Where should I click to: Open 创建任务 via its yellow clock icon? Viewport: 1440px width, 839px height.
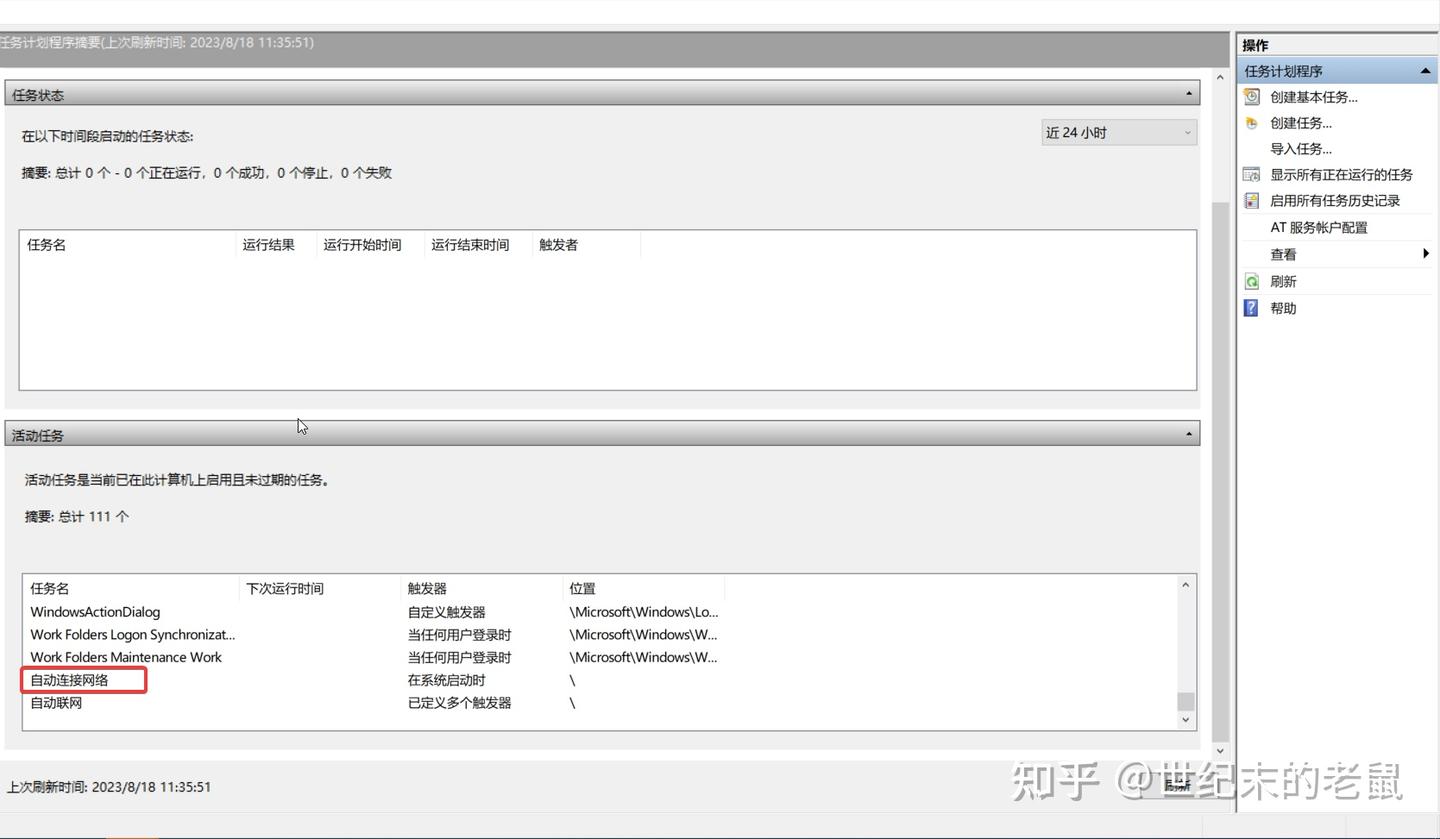click(1251, 122)
